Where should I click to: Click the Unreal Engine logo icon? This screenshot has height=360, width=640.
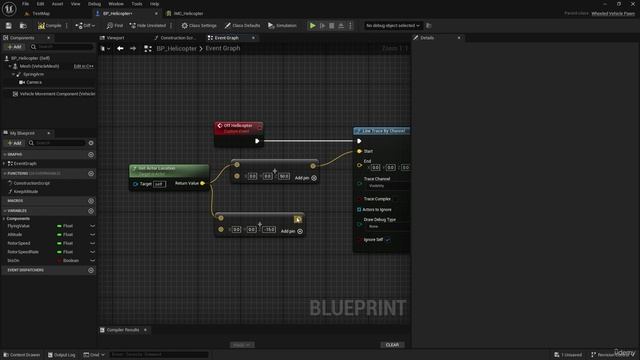[x=9, y=9]
